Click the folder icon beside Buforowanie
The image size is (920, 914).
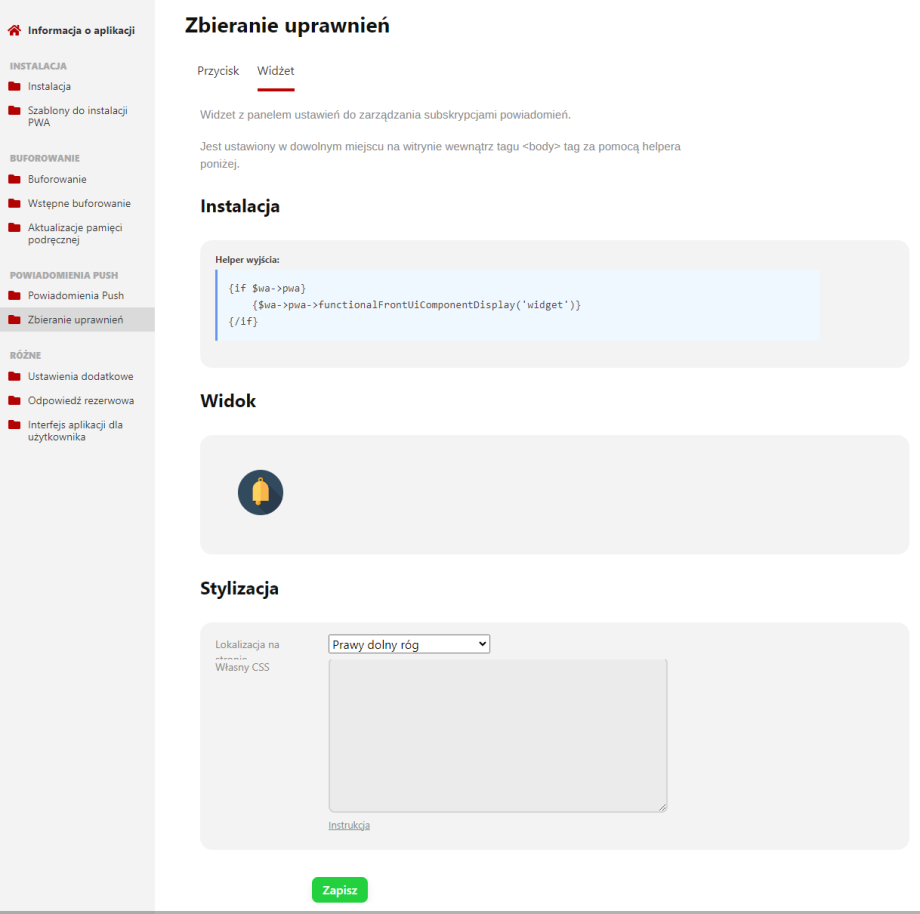click(15, 179)
